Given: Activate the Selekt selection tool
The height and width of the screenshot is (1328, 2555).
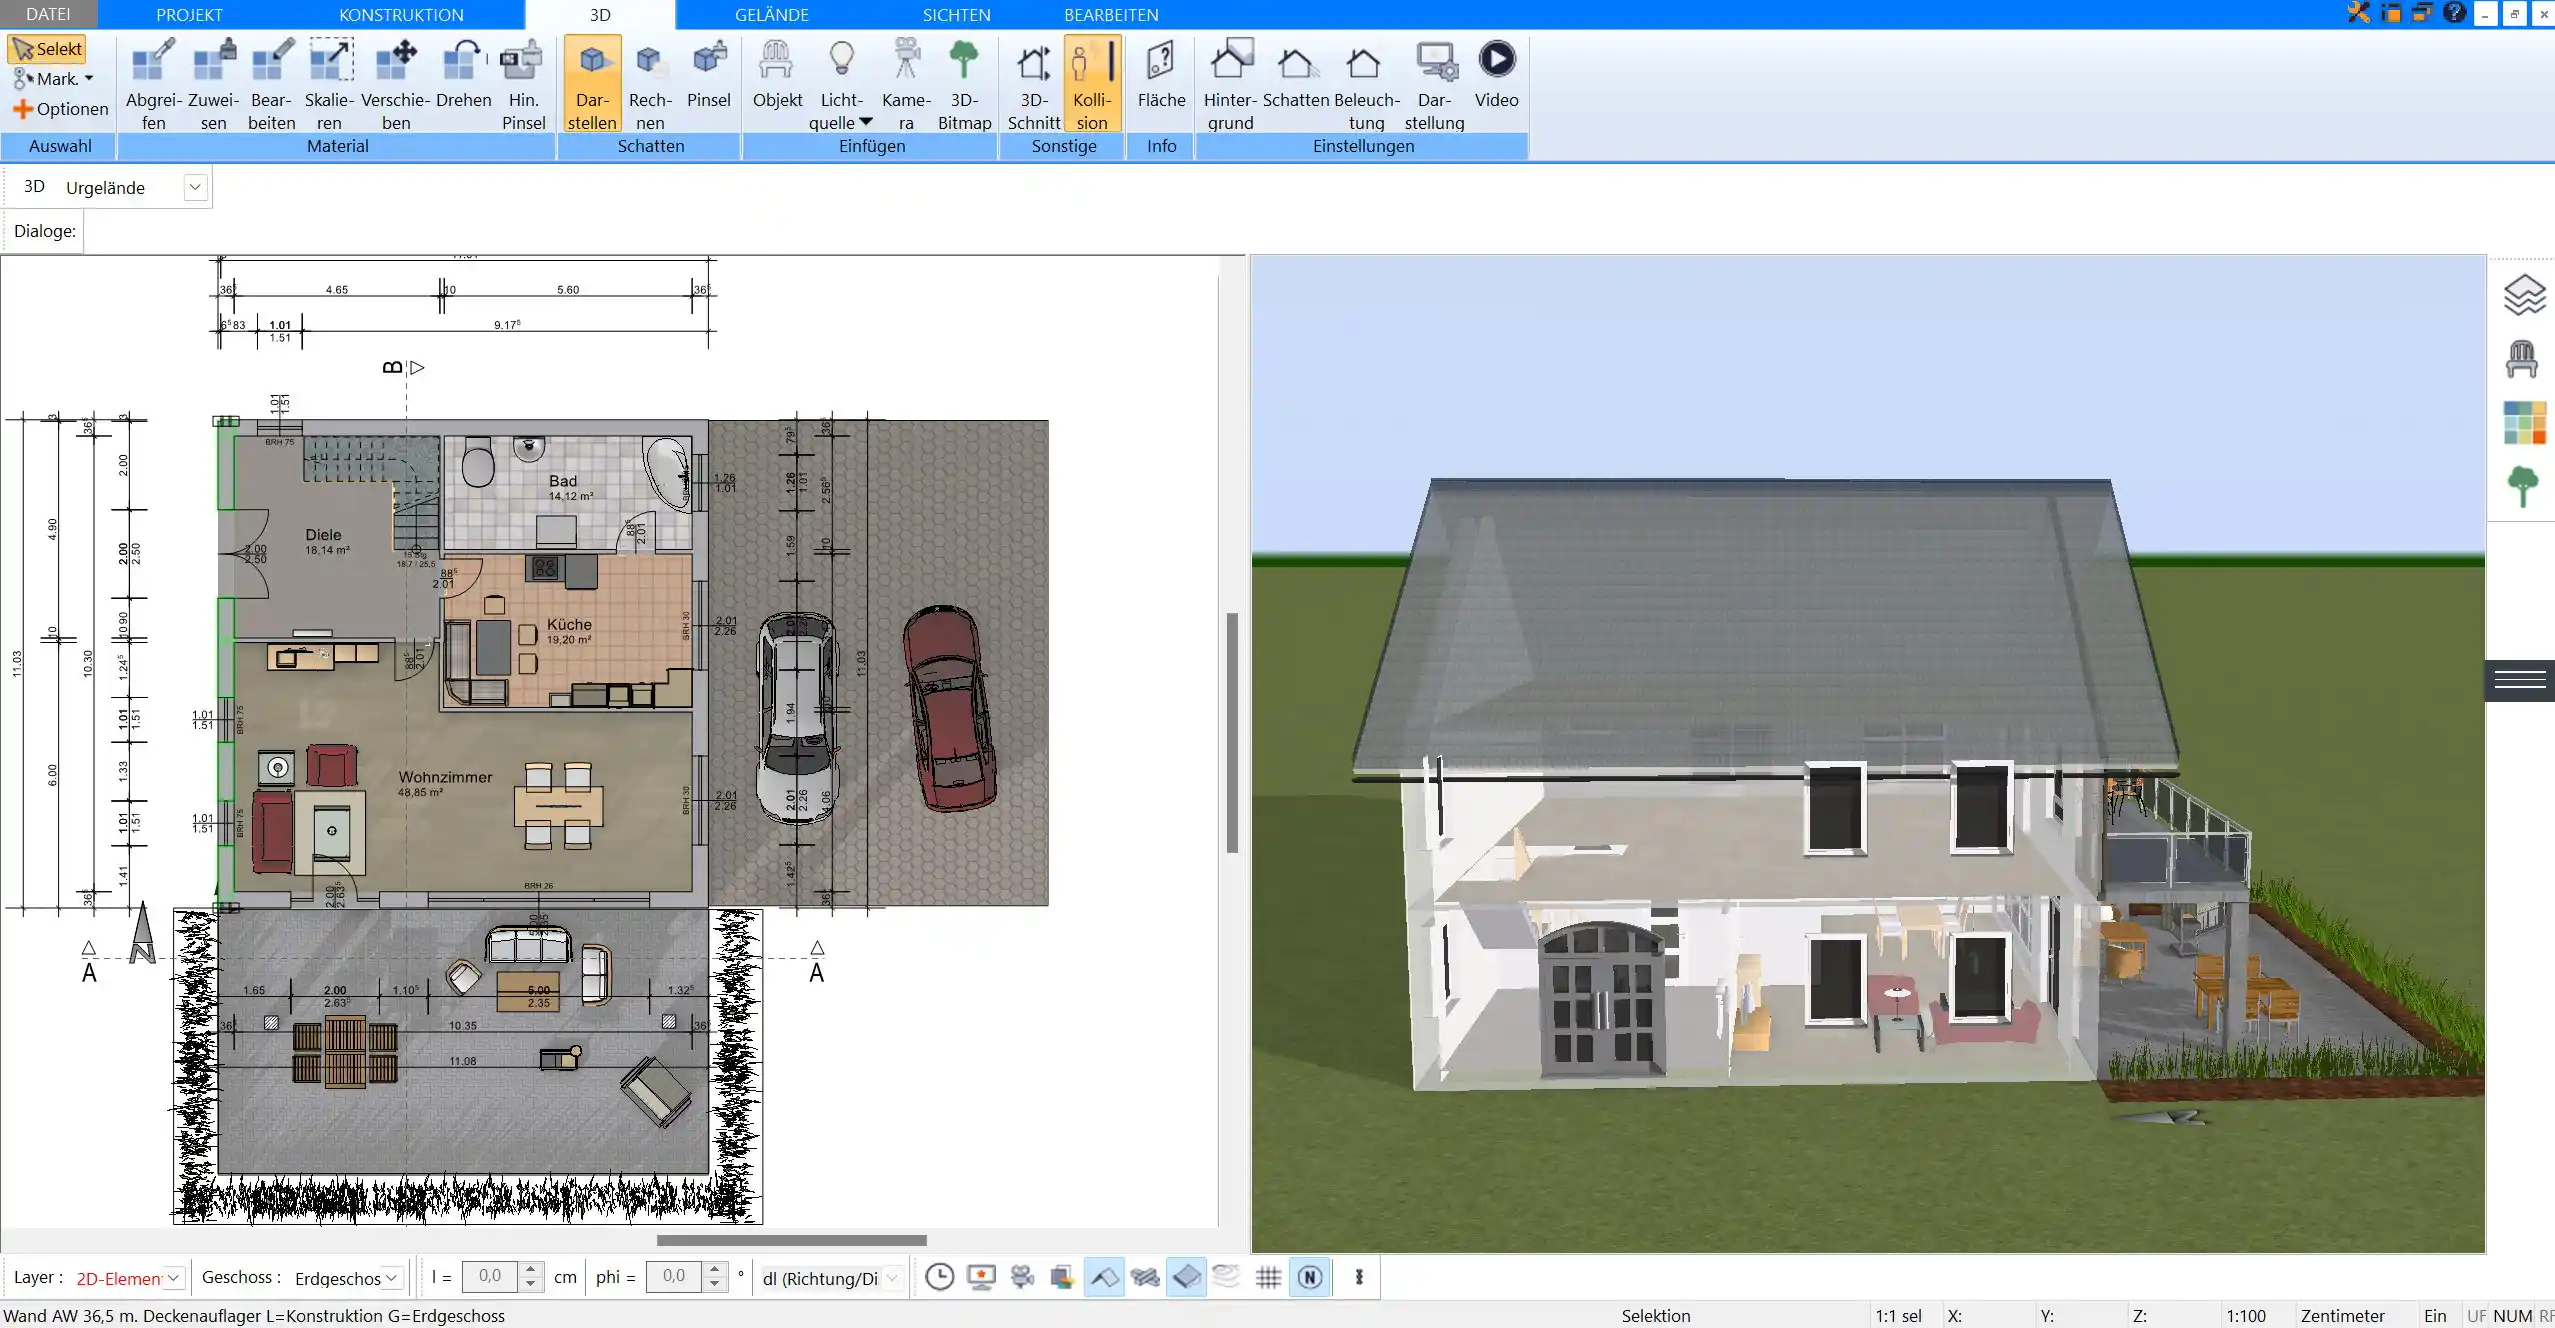Looking at the screenshot, I should point(47,49).
